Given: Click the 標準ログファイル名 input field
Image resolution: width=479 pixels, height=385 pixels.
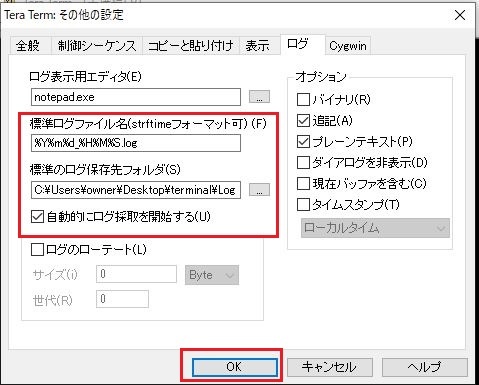Looking at the screenshot, I should [x=136, y=143].
